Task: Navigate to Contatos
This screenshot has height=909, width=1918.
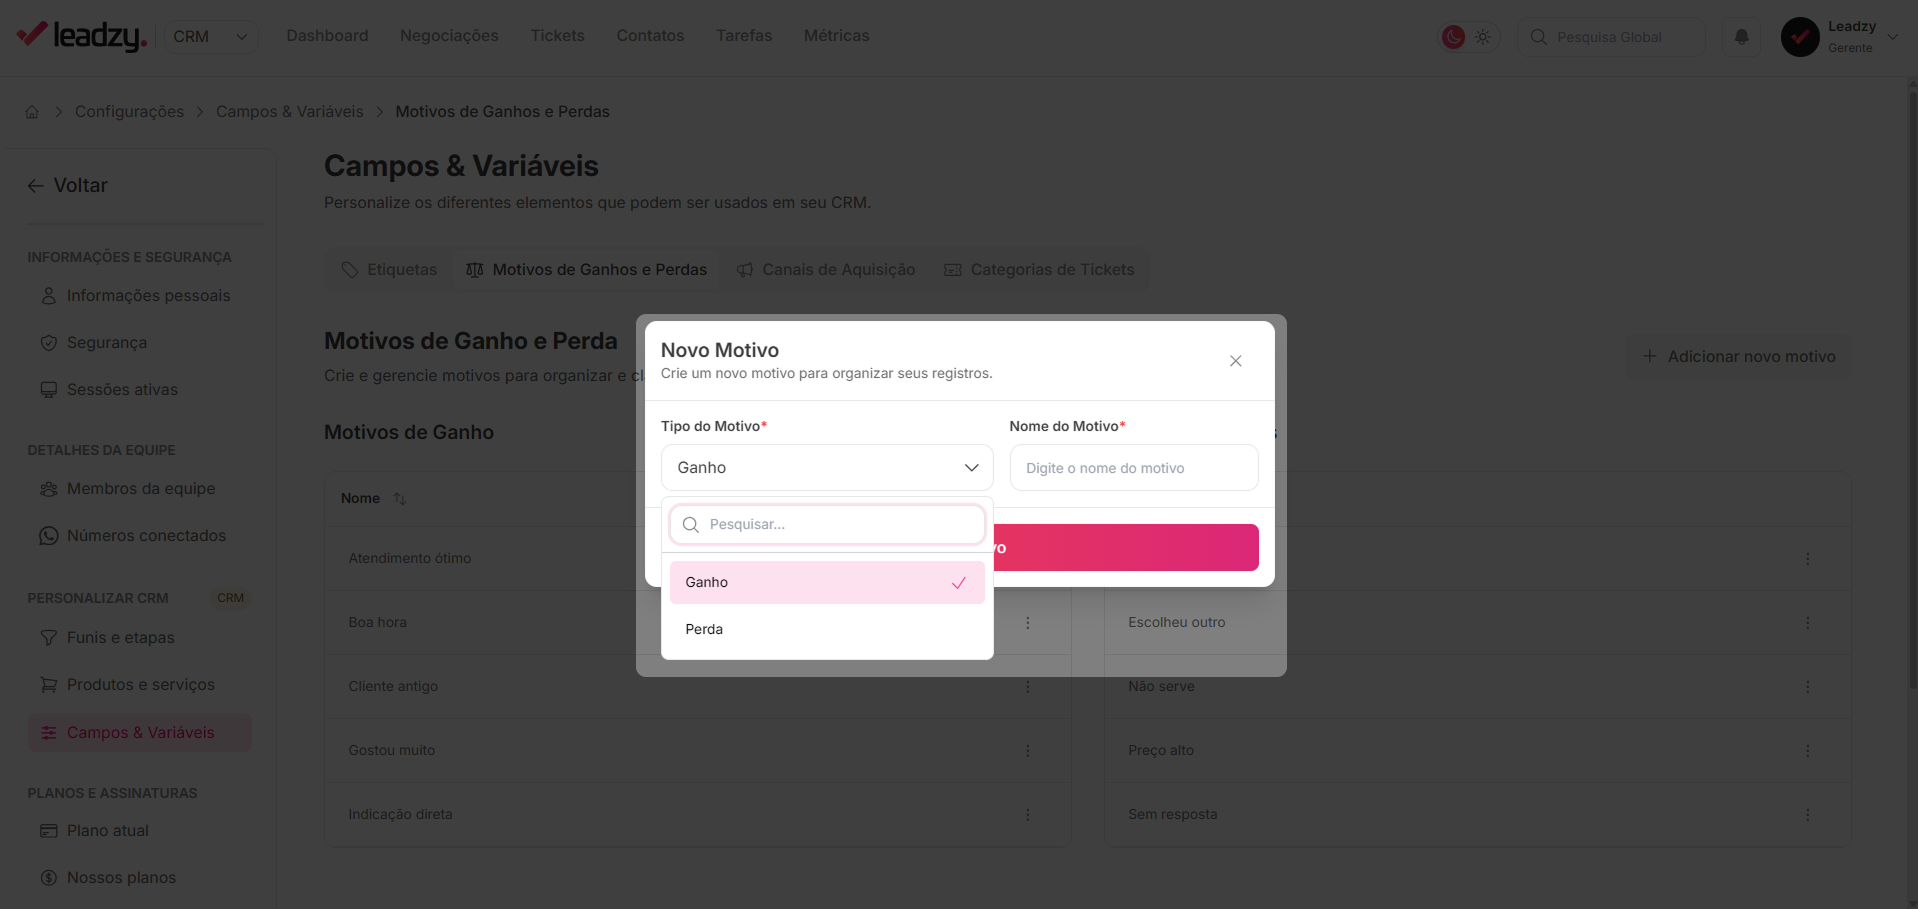Action: (650, 36)
